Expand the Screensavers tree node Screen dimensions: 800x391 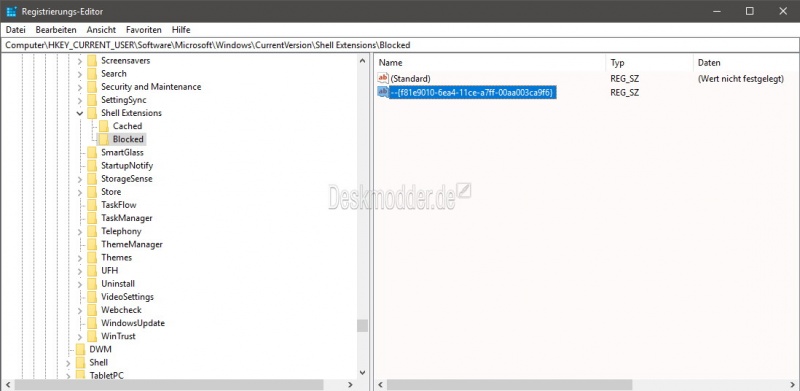[x=80, y=60]
